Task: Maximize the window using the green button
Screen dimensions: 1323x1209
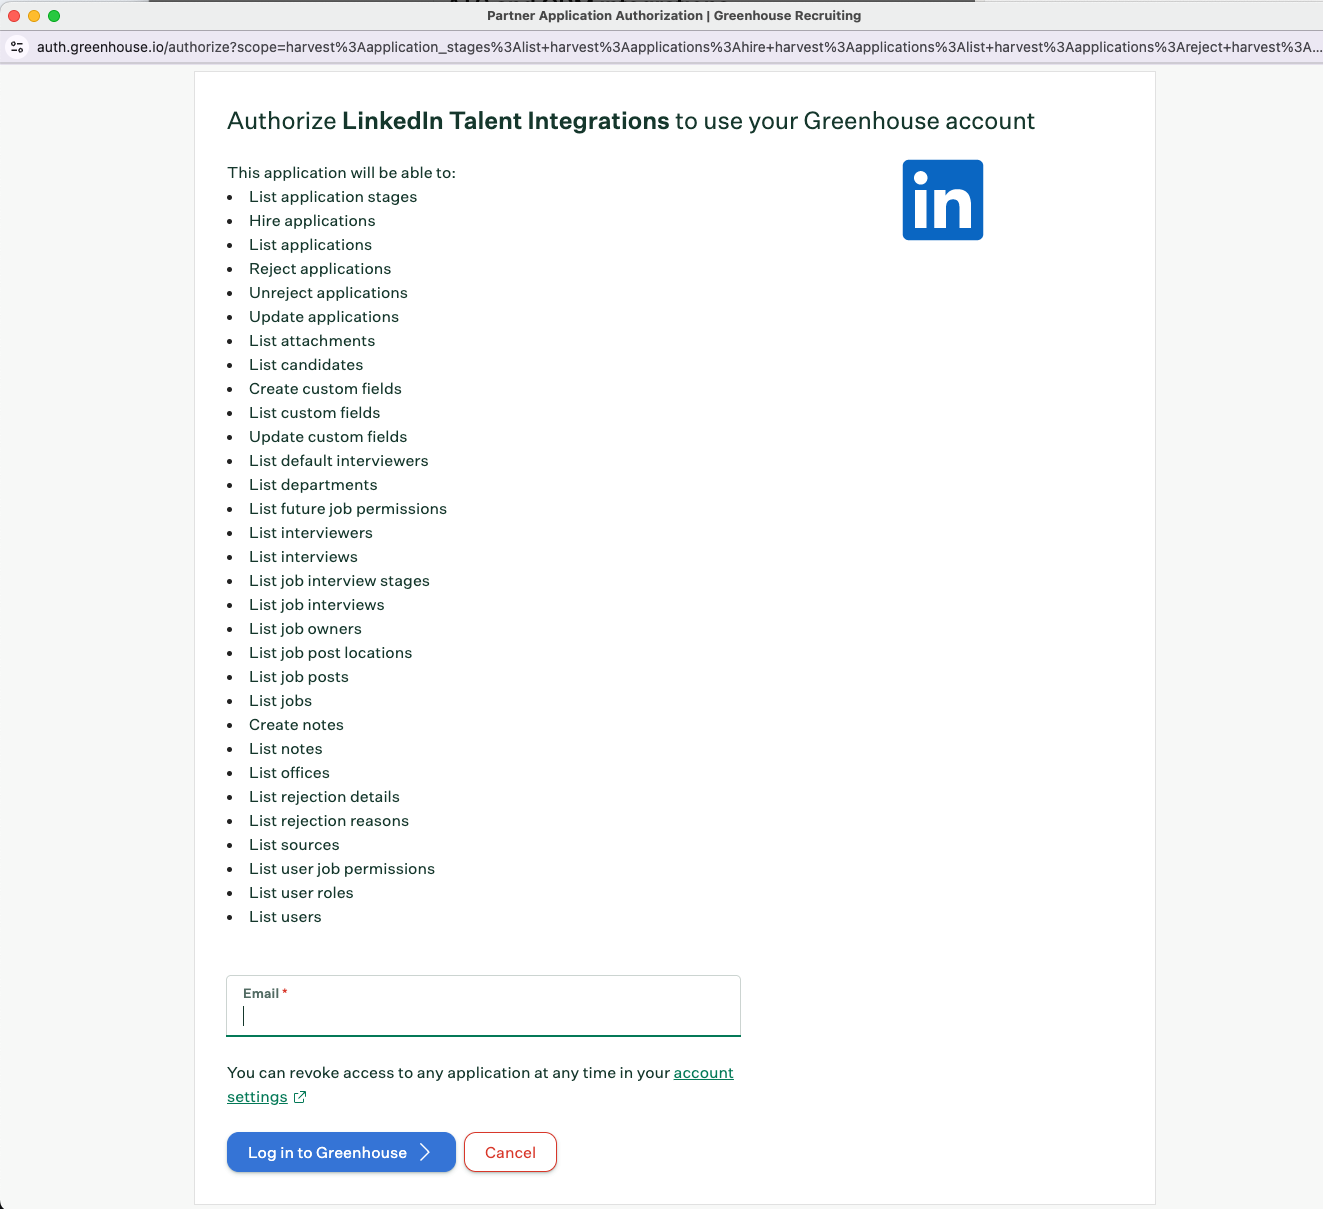Action: (x=54, y=16)
